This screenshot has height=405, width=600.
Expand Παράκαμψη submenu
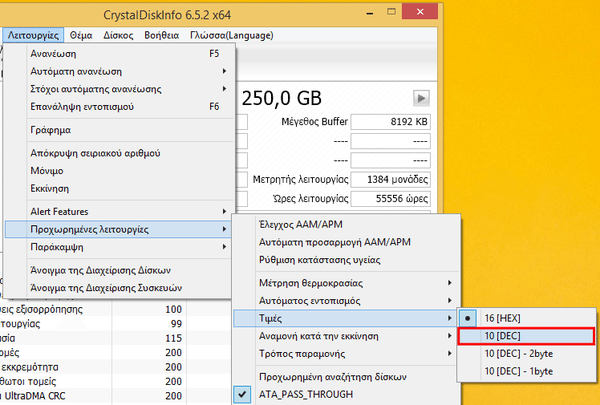(x=119, y=247)
